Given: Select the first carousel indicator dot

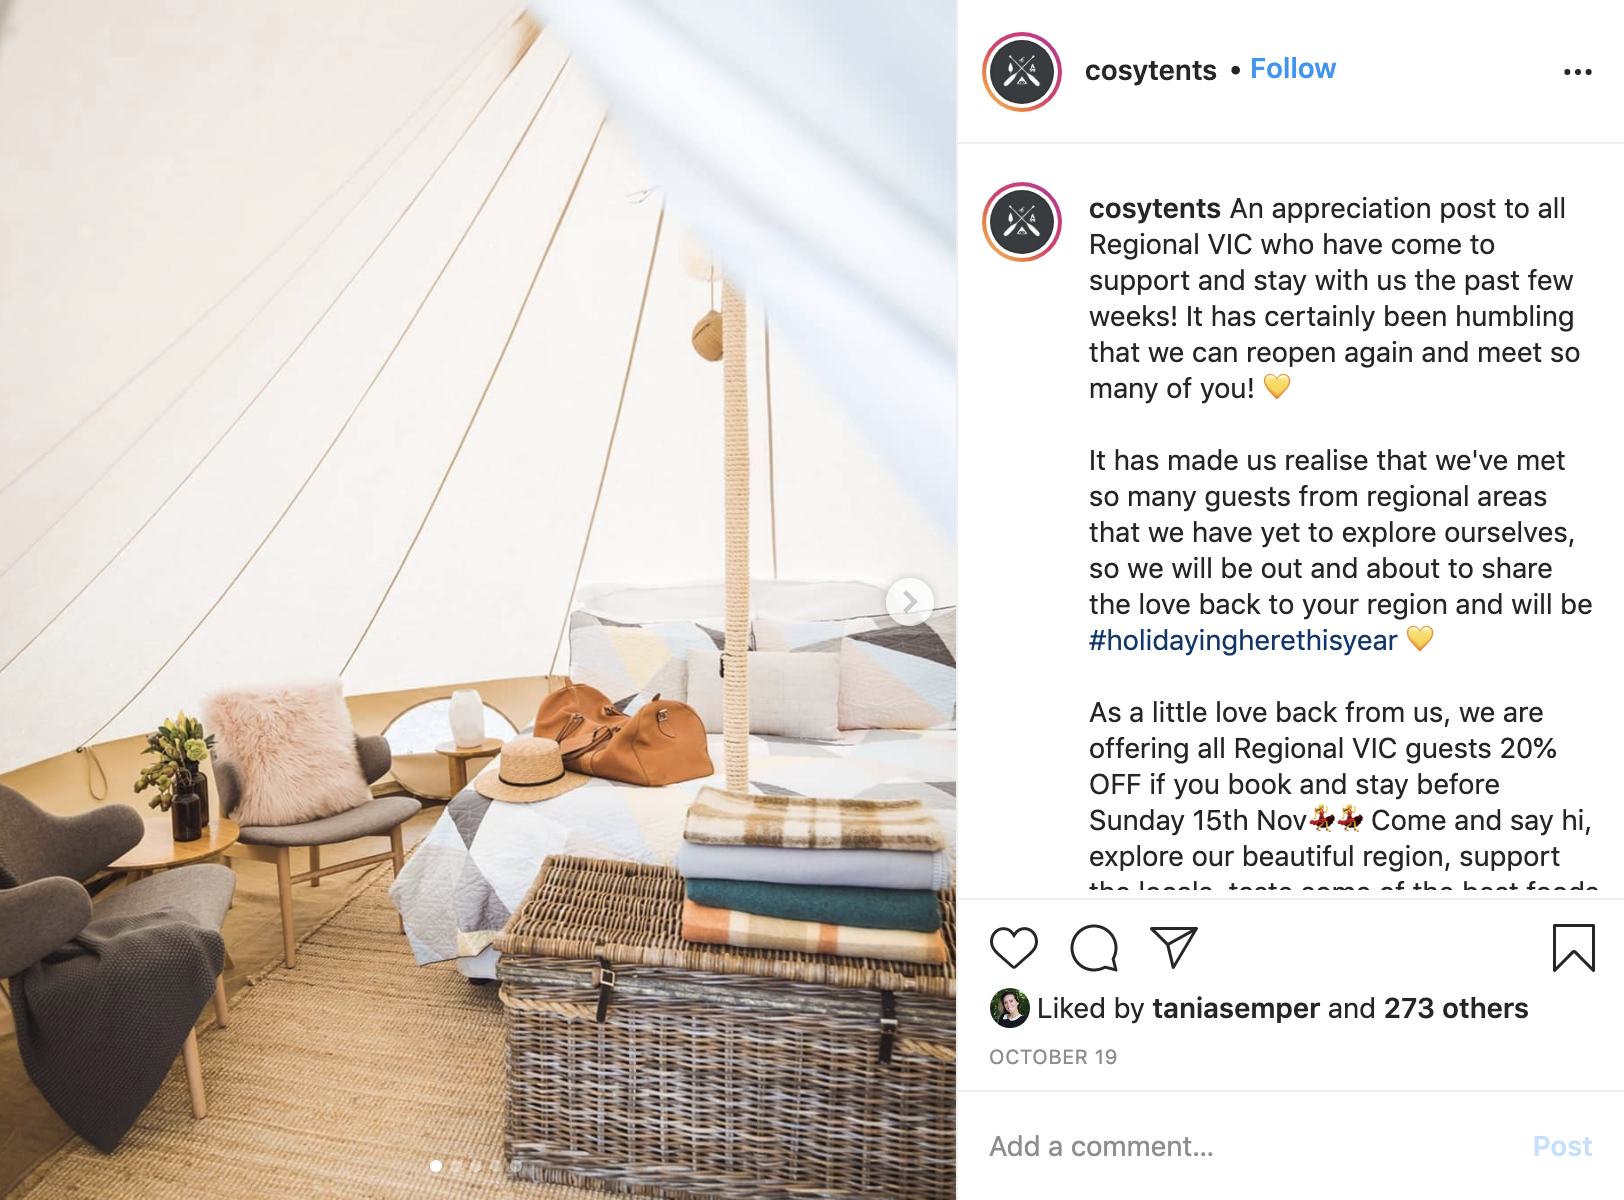Looking at the screenshot, I should pos(436,1166).
